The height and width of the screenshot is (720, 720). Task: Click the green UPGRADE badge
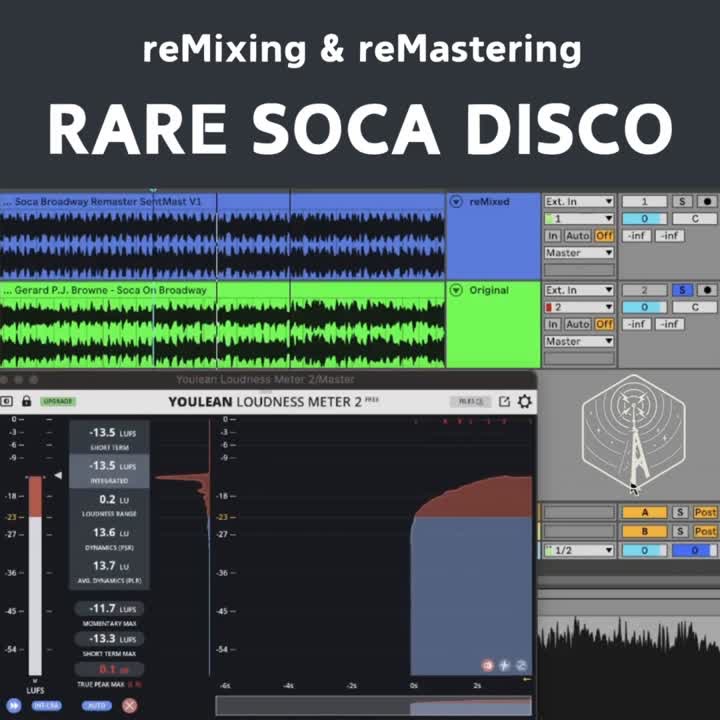pyautogui.click(x=58, y=401)
